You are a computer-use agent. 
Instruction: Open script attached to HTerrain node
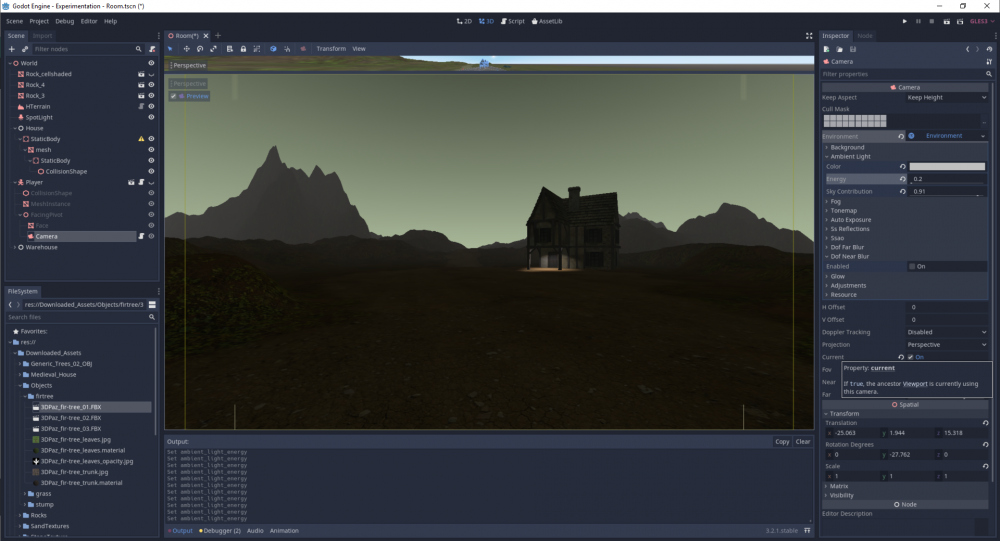(x=142, y=107)
